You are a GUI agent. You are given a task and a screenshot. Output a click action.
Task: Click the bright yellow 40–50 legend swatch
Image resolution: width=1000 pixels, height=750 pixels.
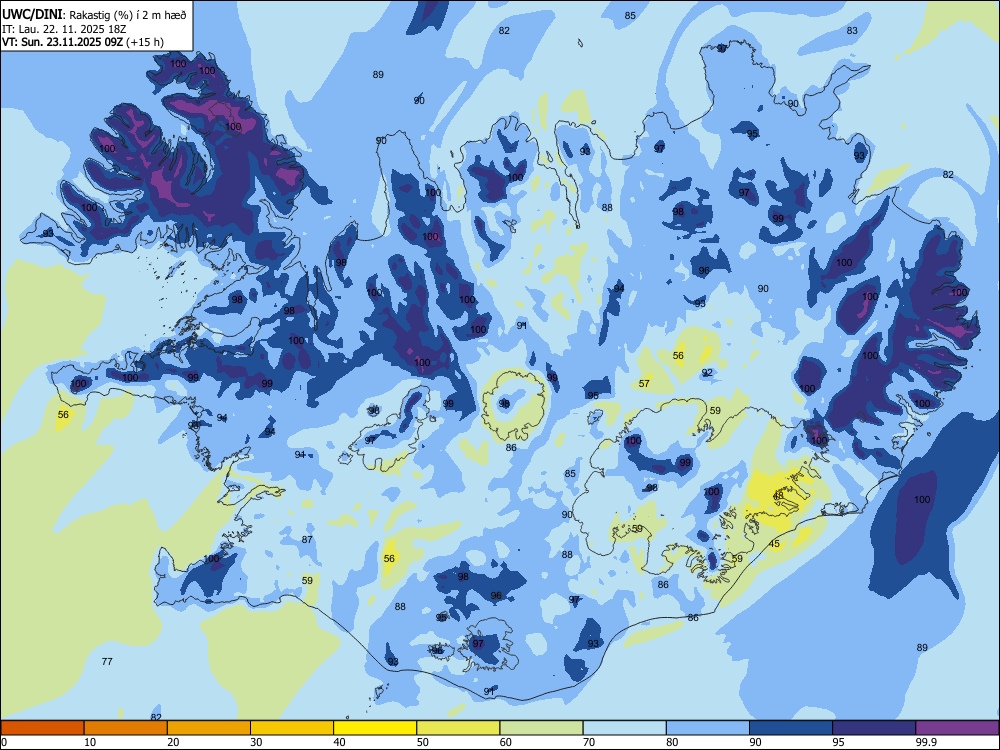click(x=375, y=728)
